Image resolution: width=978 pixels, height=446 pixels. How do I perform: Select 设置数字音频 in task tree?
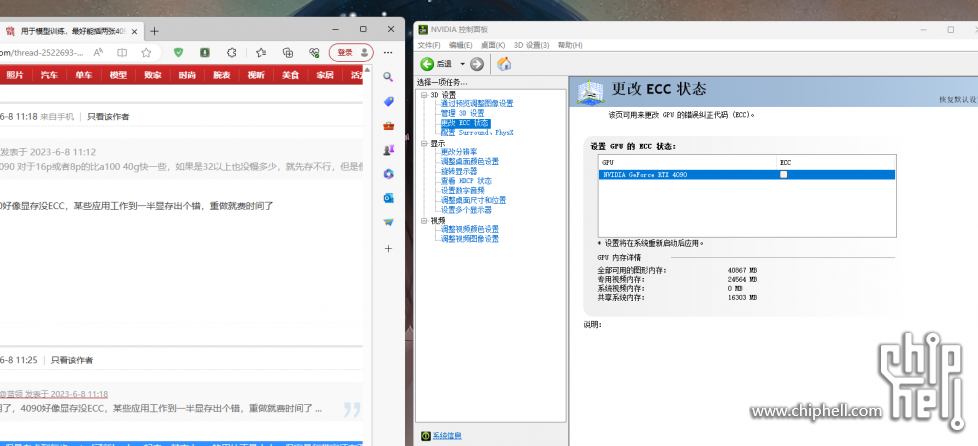[x=462, y=190]
